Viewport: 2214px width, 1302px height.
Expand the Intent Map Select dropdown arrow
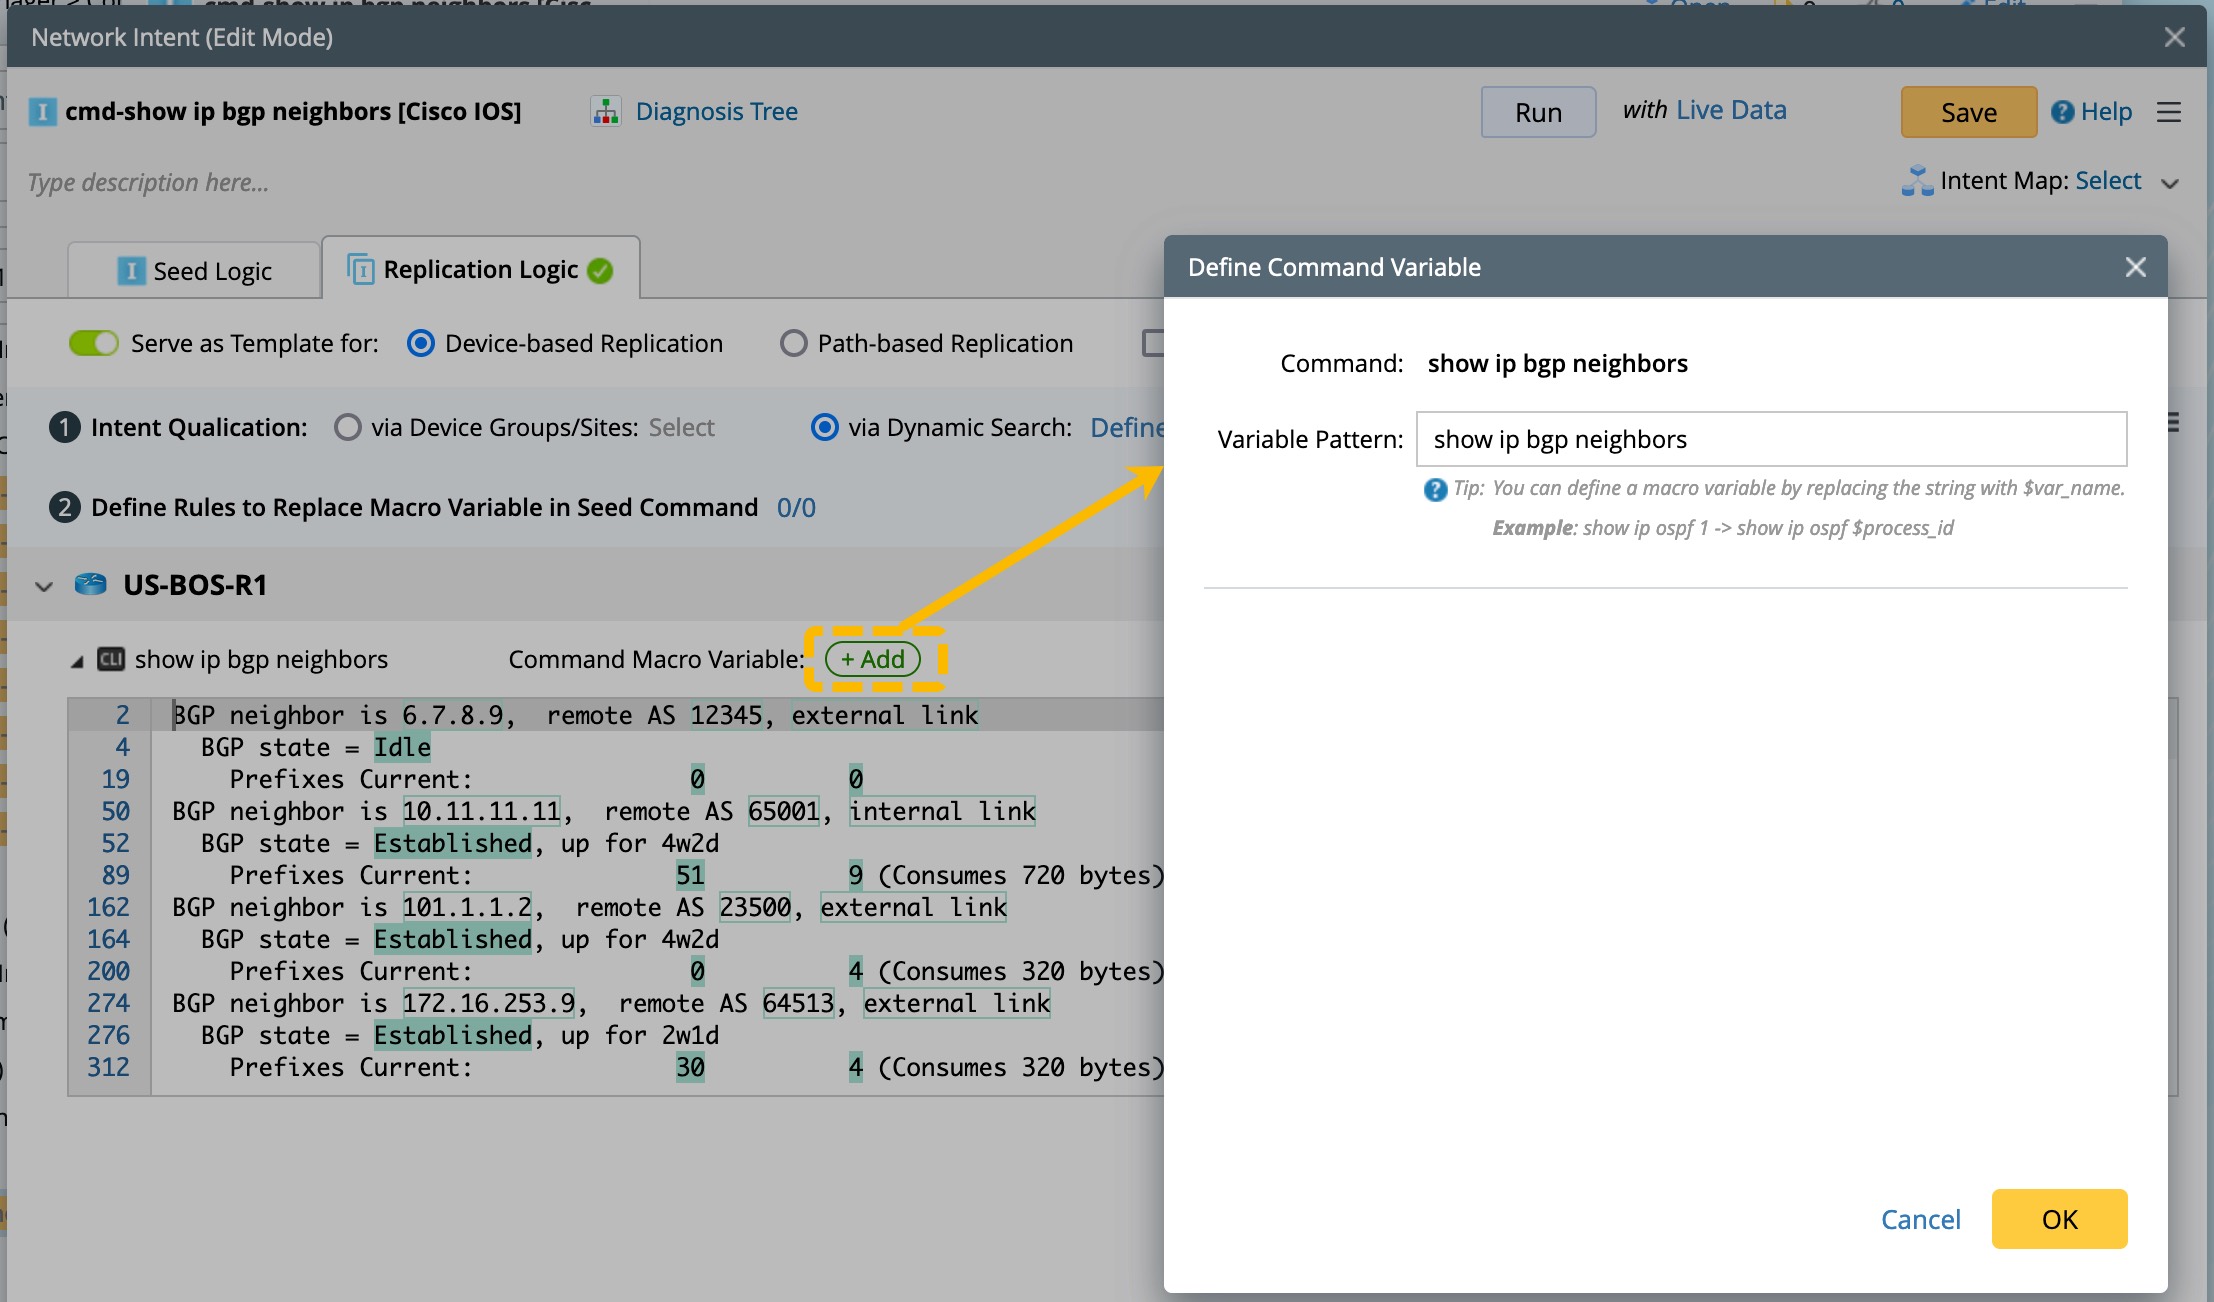point(2169,183)
